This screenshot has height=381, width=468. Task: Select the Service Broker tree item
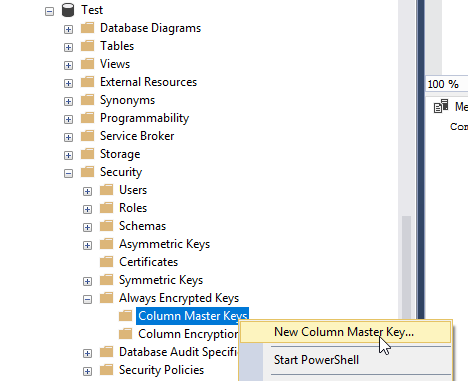pos(137,136)
